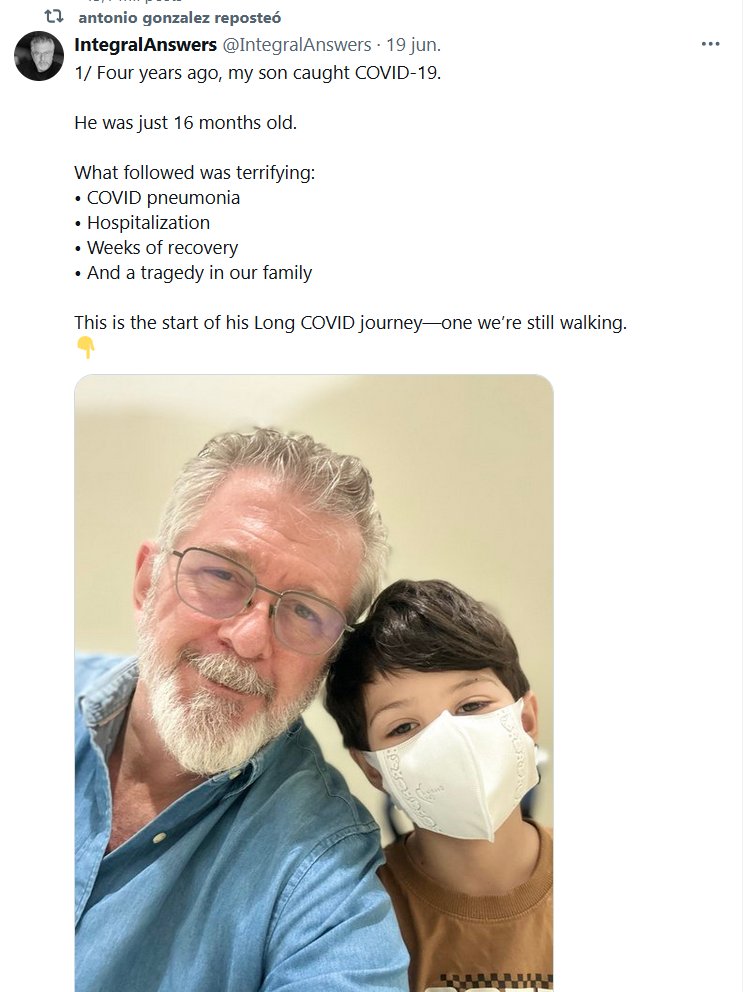Click the pointing-down finger emoji
Screen dimensions: 744x992
[85, 347]
